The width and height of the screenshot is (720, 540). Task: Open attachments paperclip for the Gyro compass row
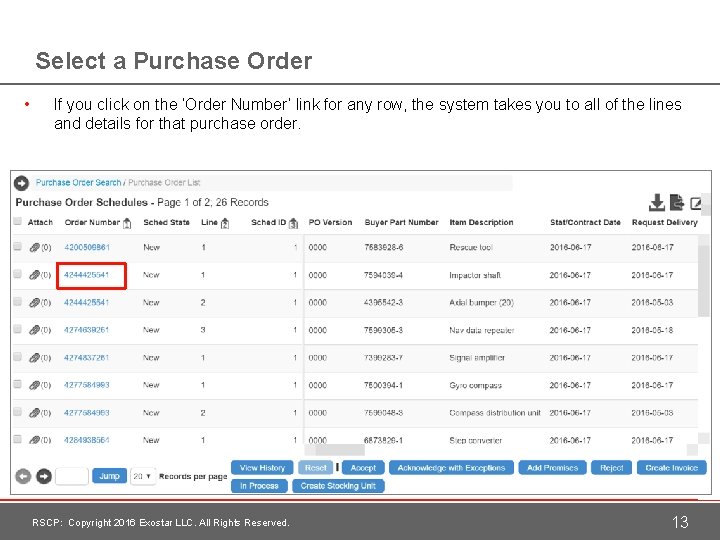coord(34,385)
